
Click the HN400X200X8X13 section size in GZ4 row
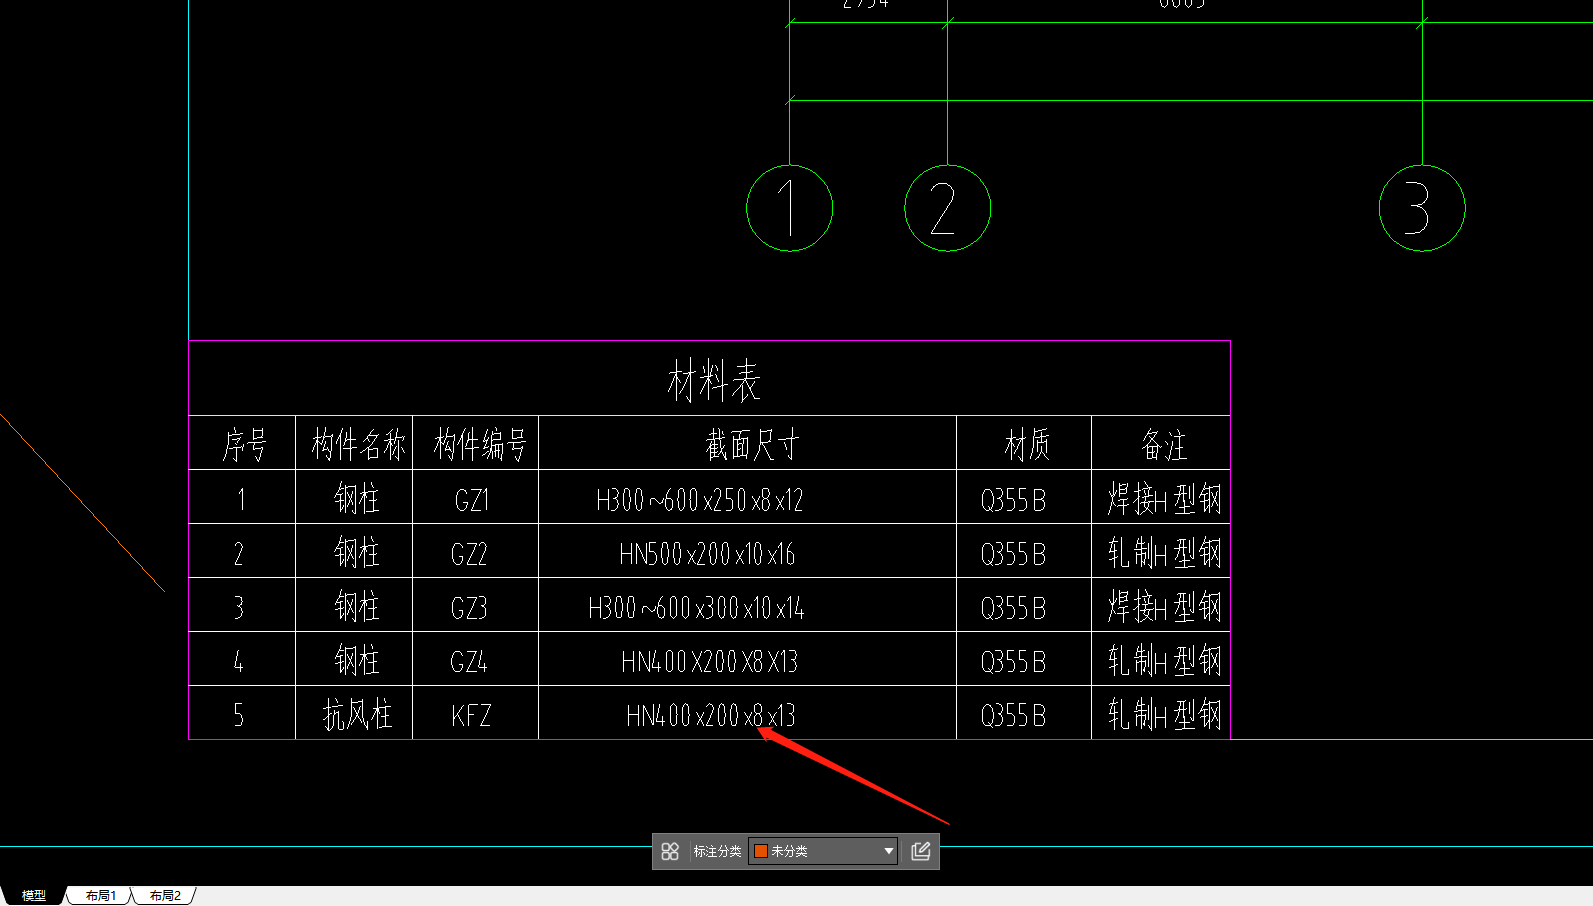tap(710, 661)
